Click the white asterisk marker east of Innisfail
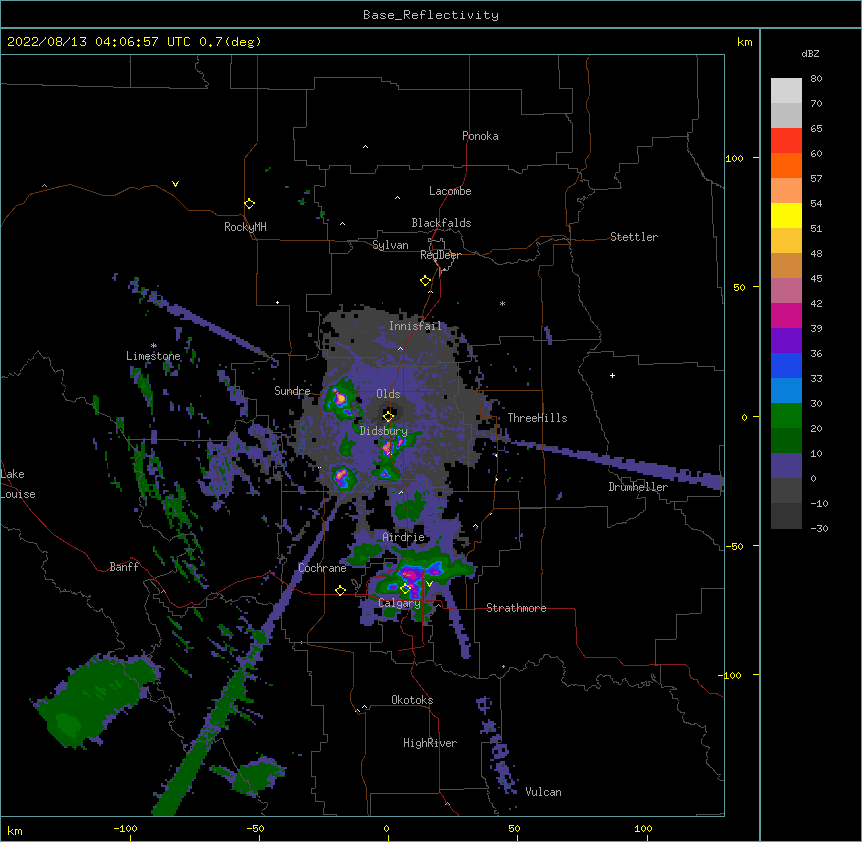862x842 pixels. pyautogui.click(x=502, y=303)
